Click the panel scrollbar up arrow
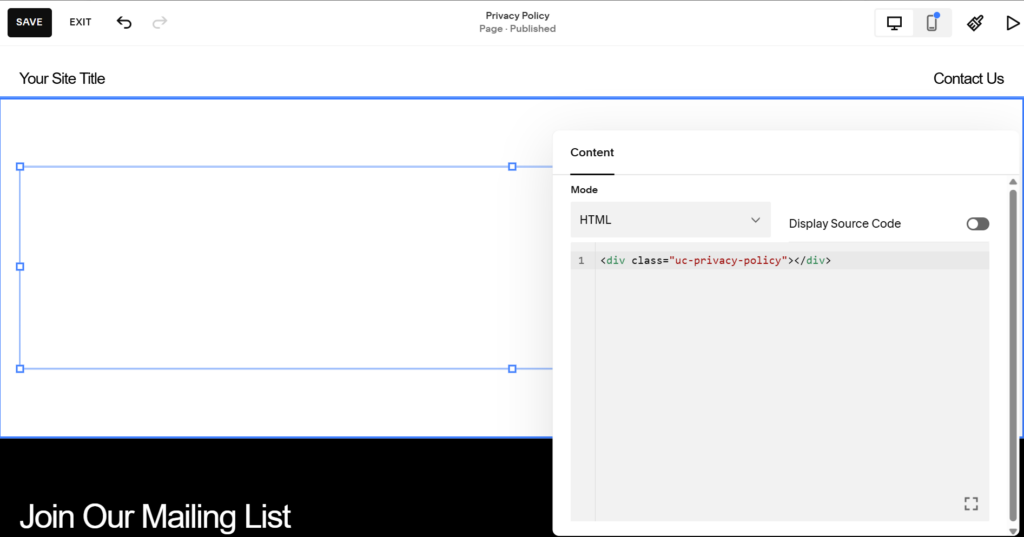 coord(1013,182)
